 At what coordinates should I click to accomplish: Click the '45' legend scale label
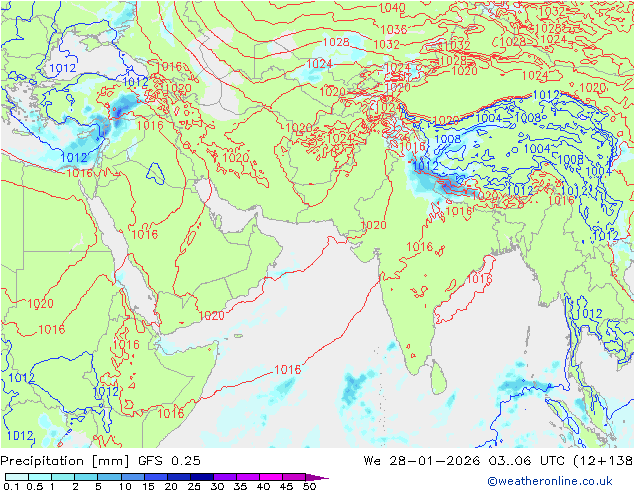click(x=286, y=486)
